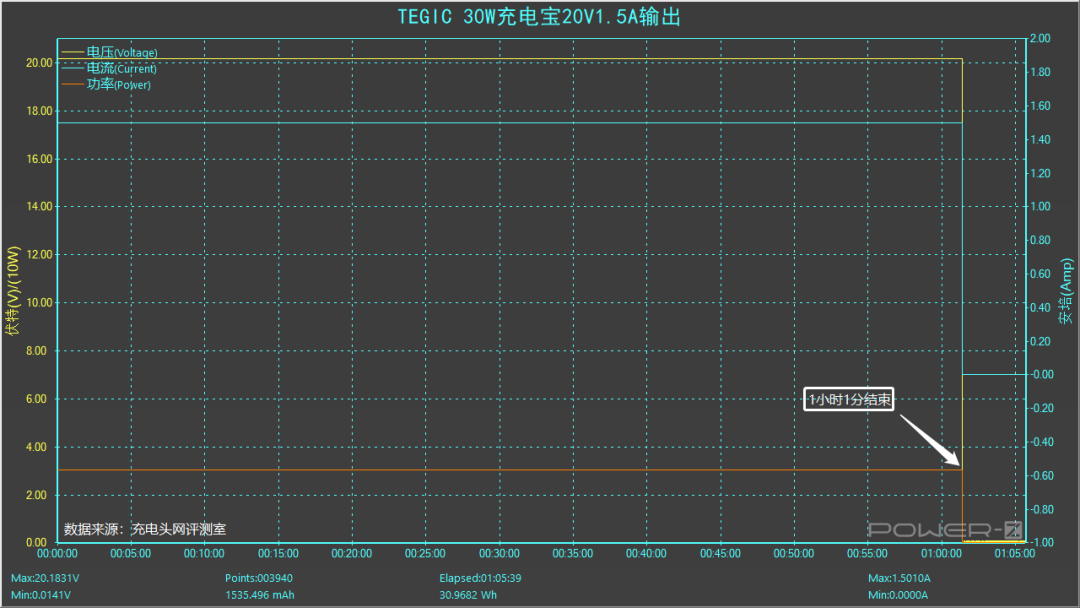
Task: Click the 01:05:00 time axis tick
Action: (1015, 554)
